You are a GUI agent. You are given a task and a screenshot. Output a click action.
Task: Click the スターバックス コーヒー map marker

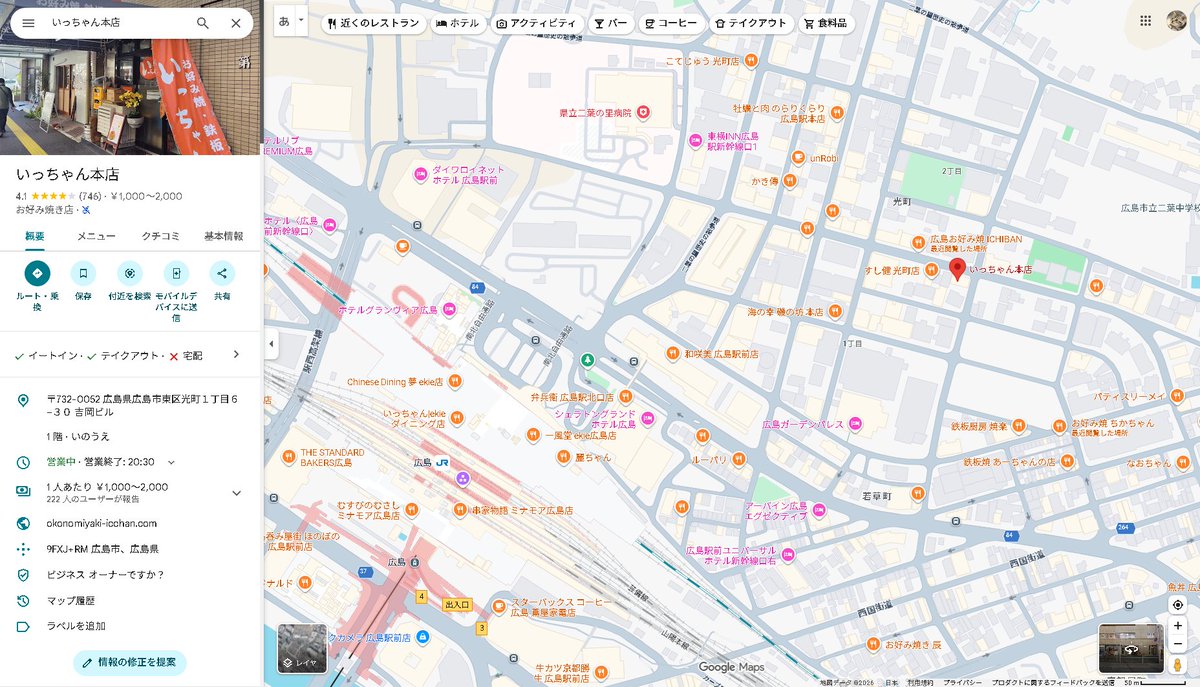point(498,606)
